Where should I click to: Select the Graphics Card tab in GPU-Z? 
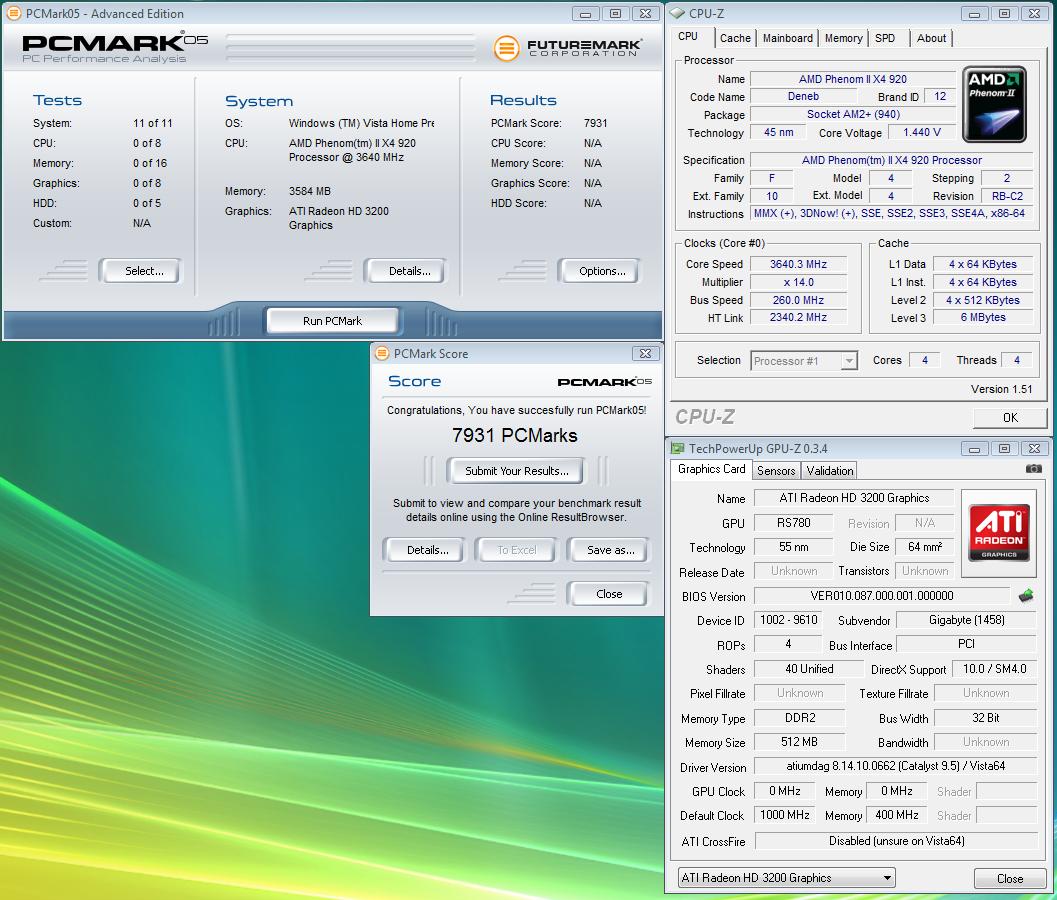coord(711,469)
